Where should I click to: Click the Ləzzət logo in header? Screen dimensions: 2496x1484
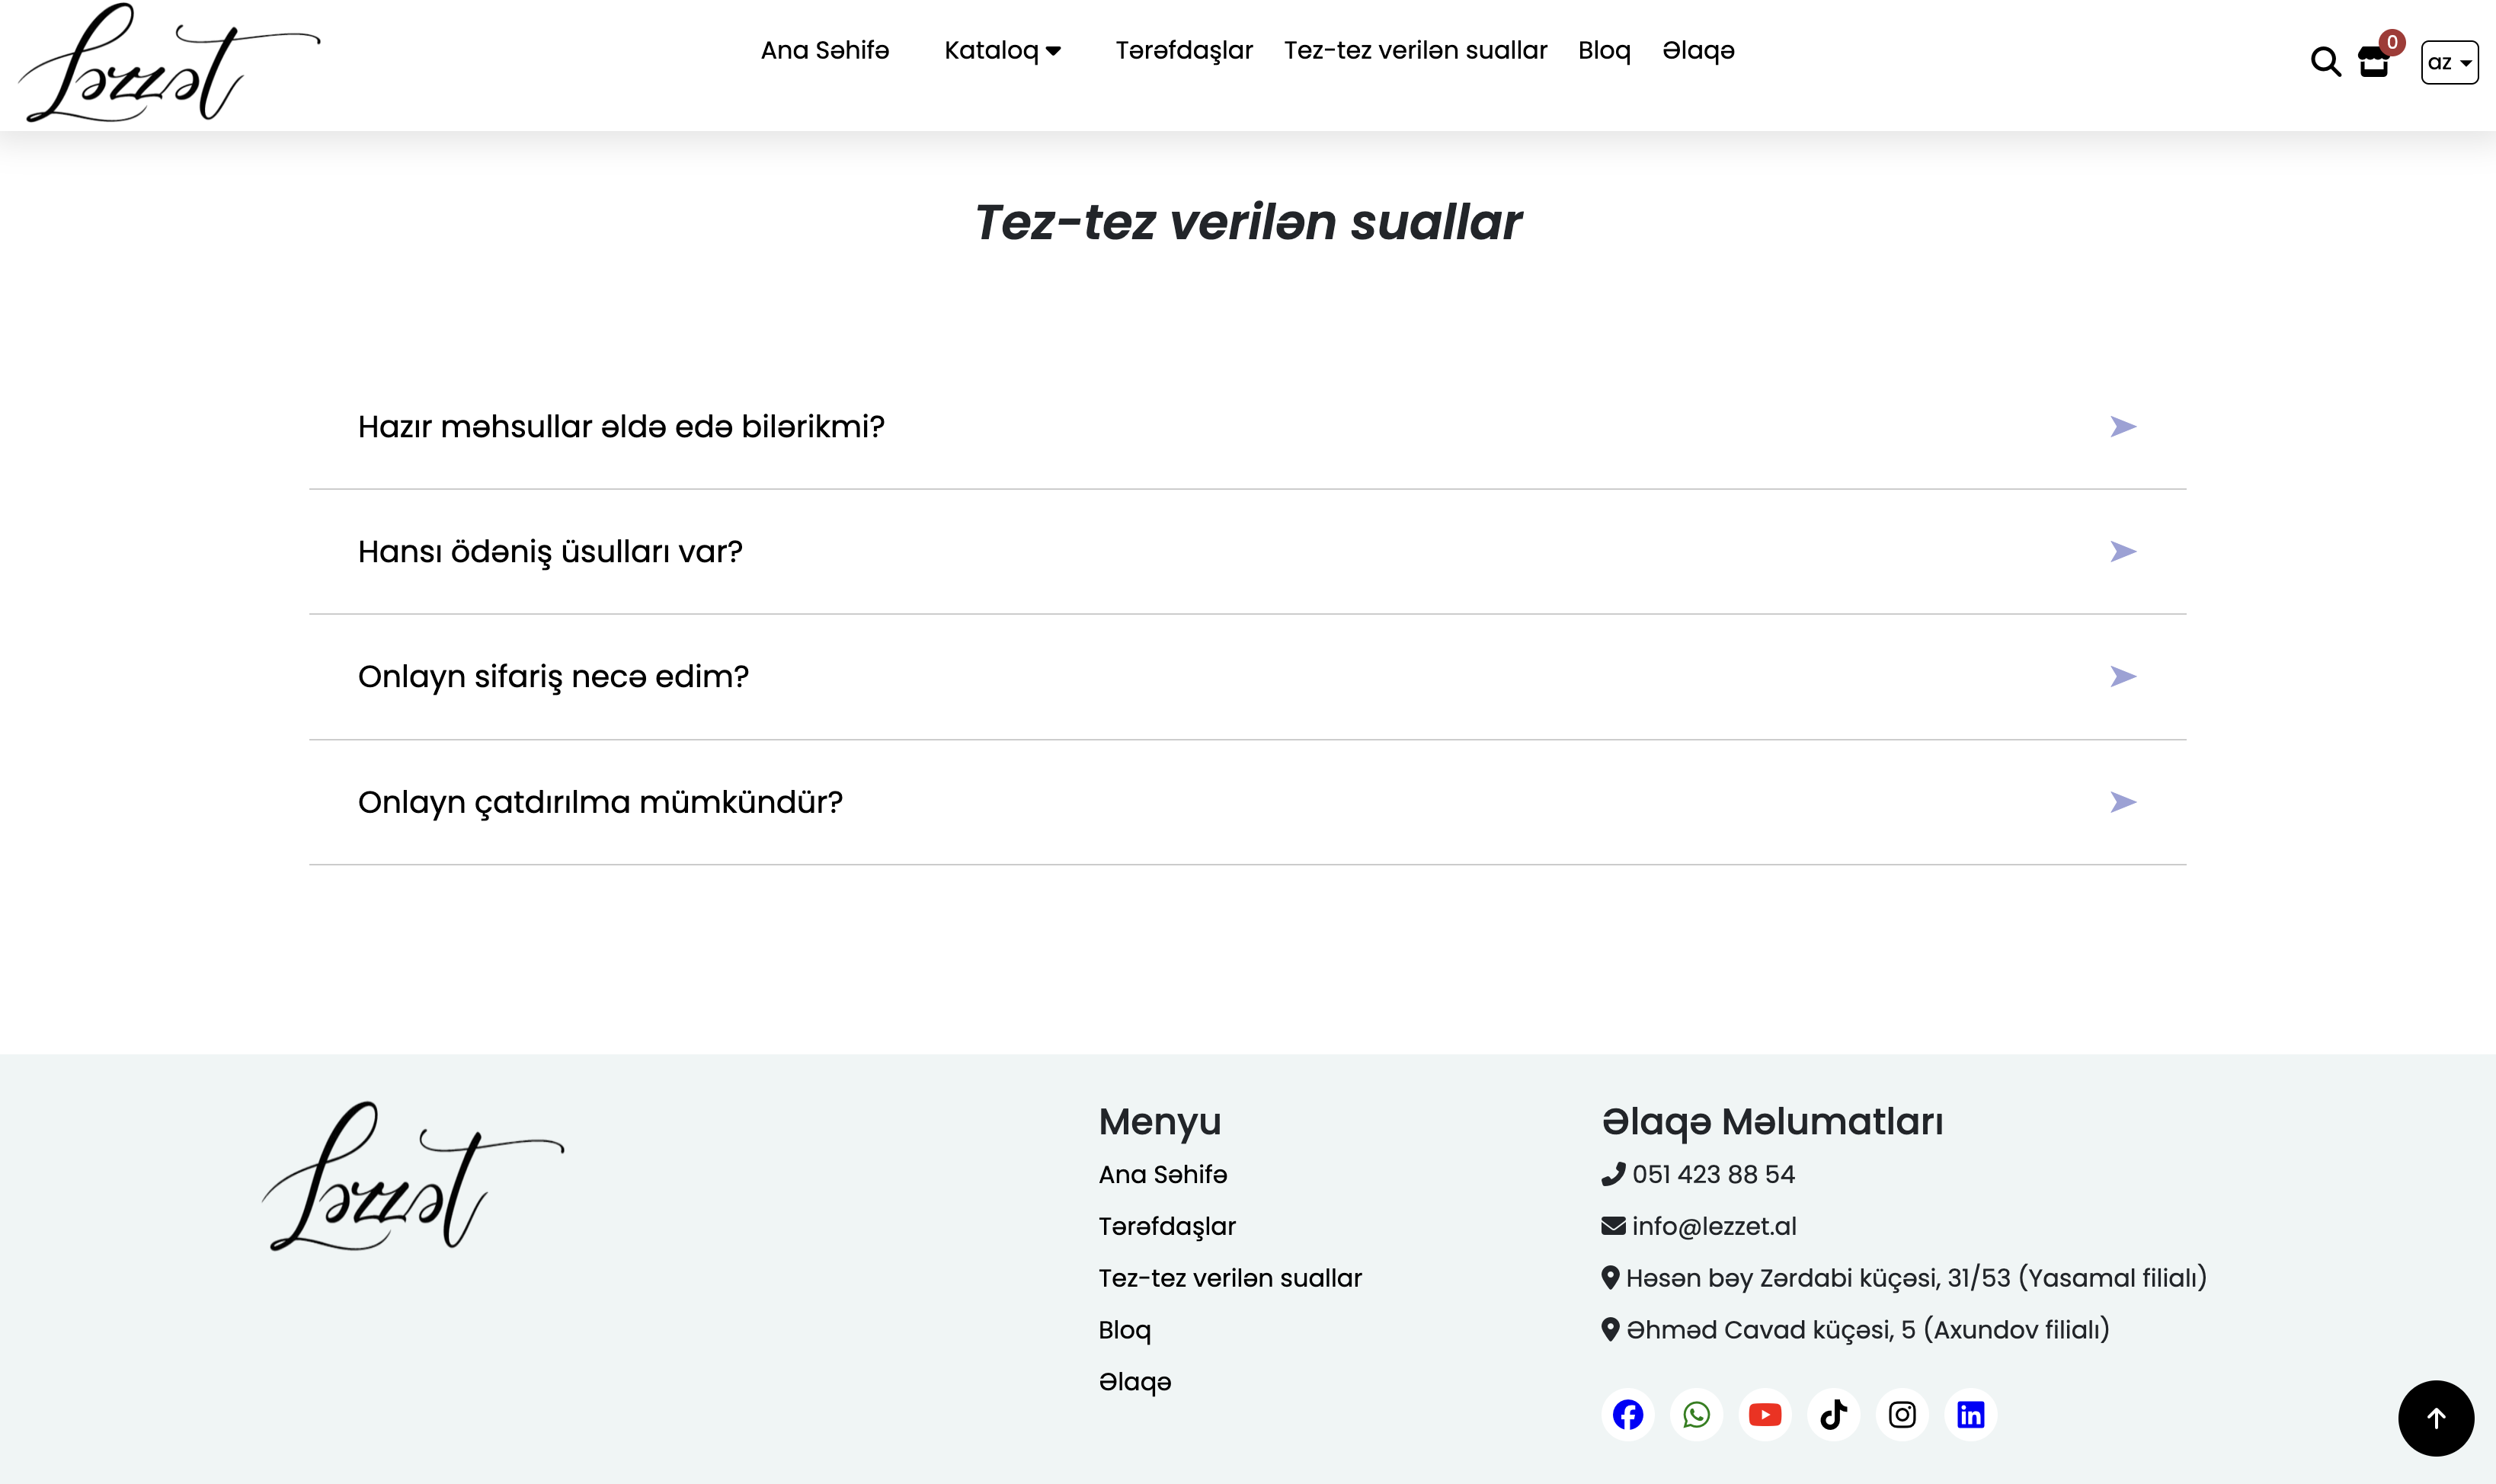coord(168,62)
